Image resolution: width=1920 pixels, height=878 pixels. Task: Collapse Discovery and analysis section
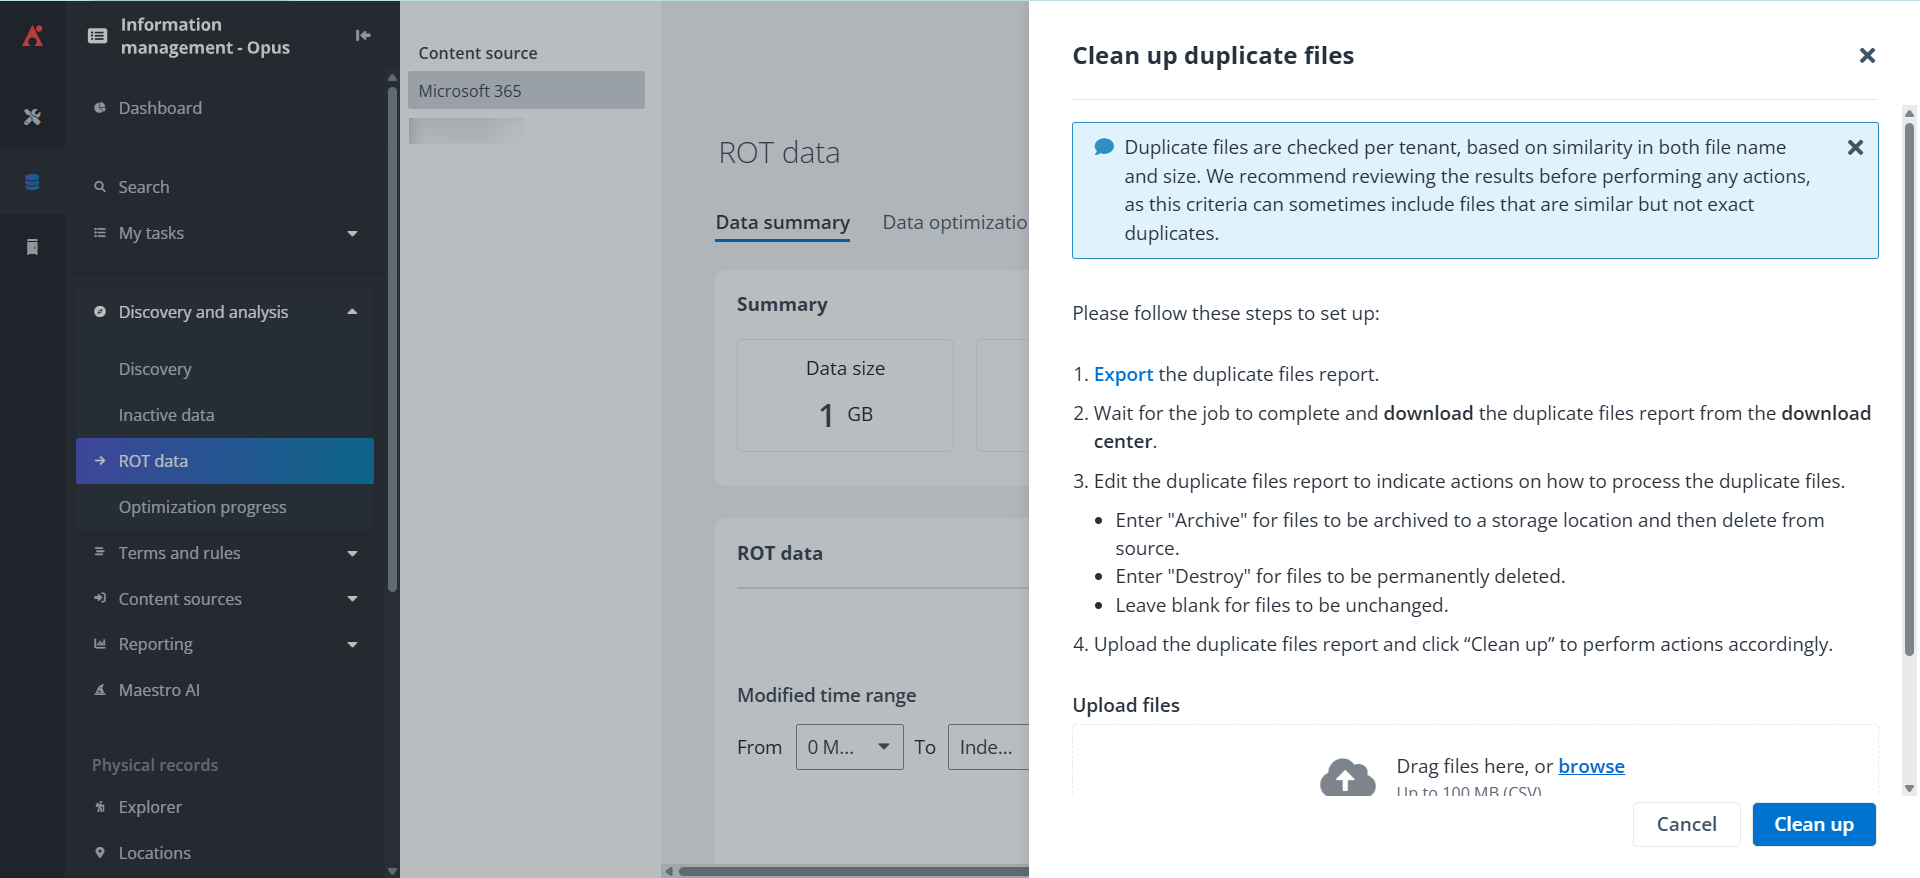point(352,312)
